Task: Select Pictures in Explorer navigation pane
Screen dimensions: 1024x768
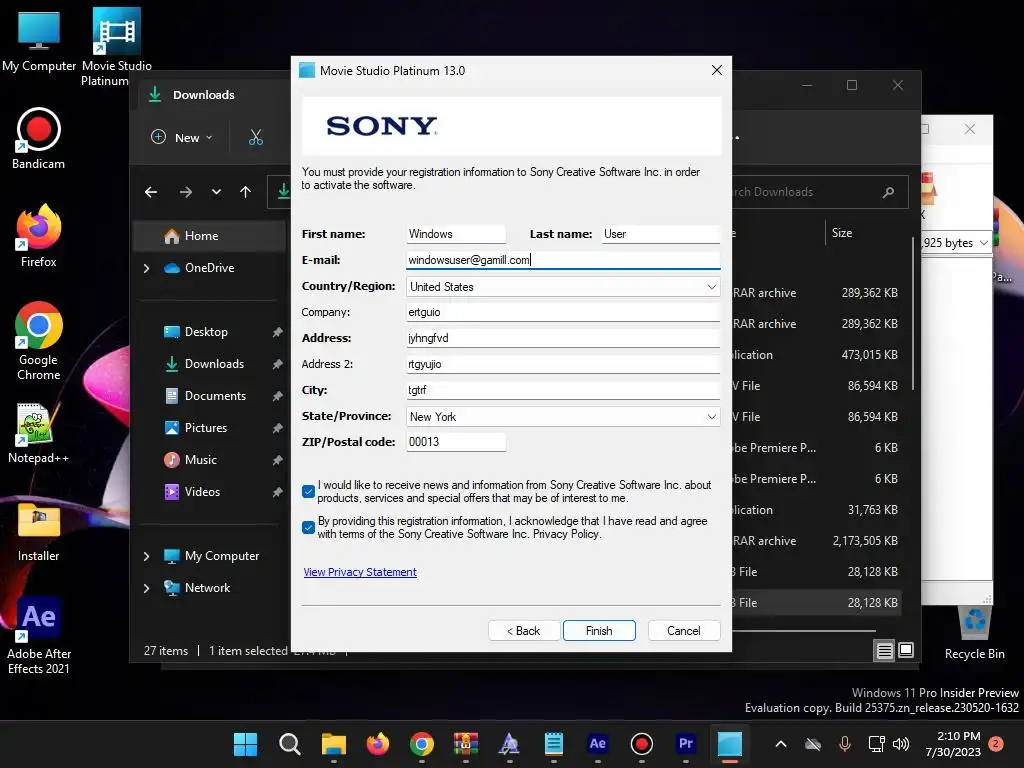Action: [209, 428]
